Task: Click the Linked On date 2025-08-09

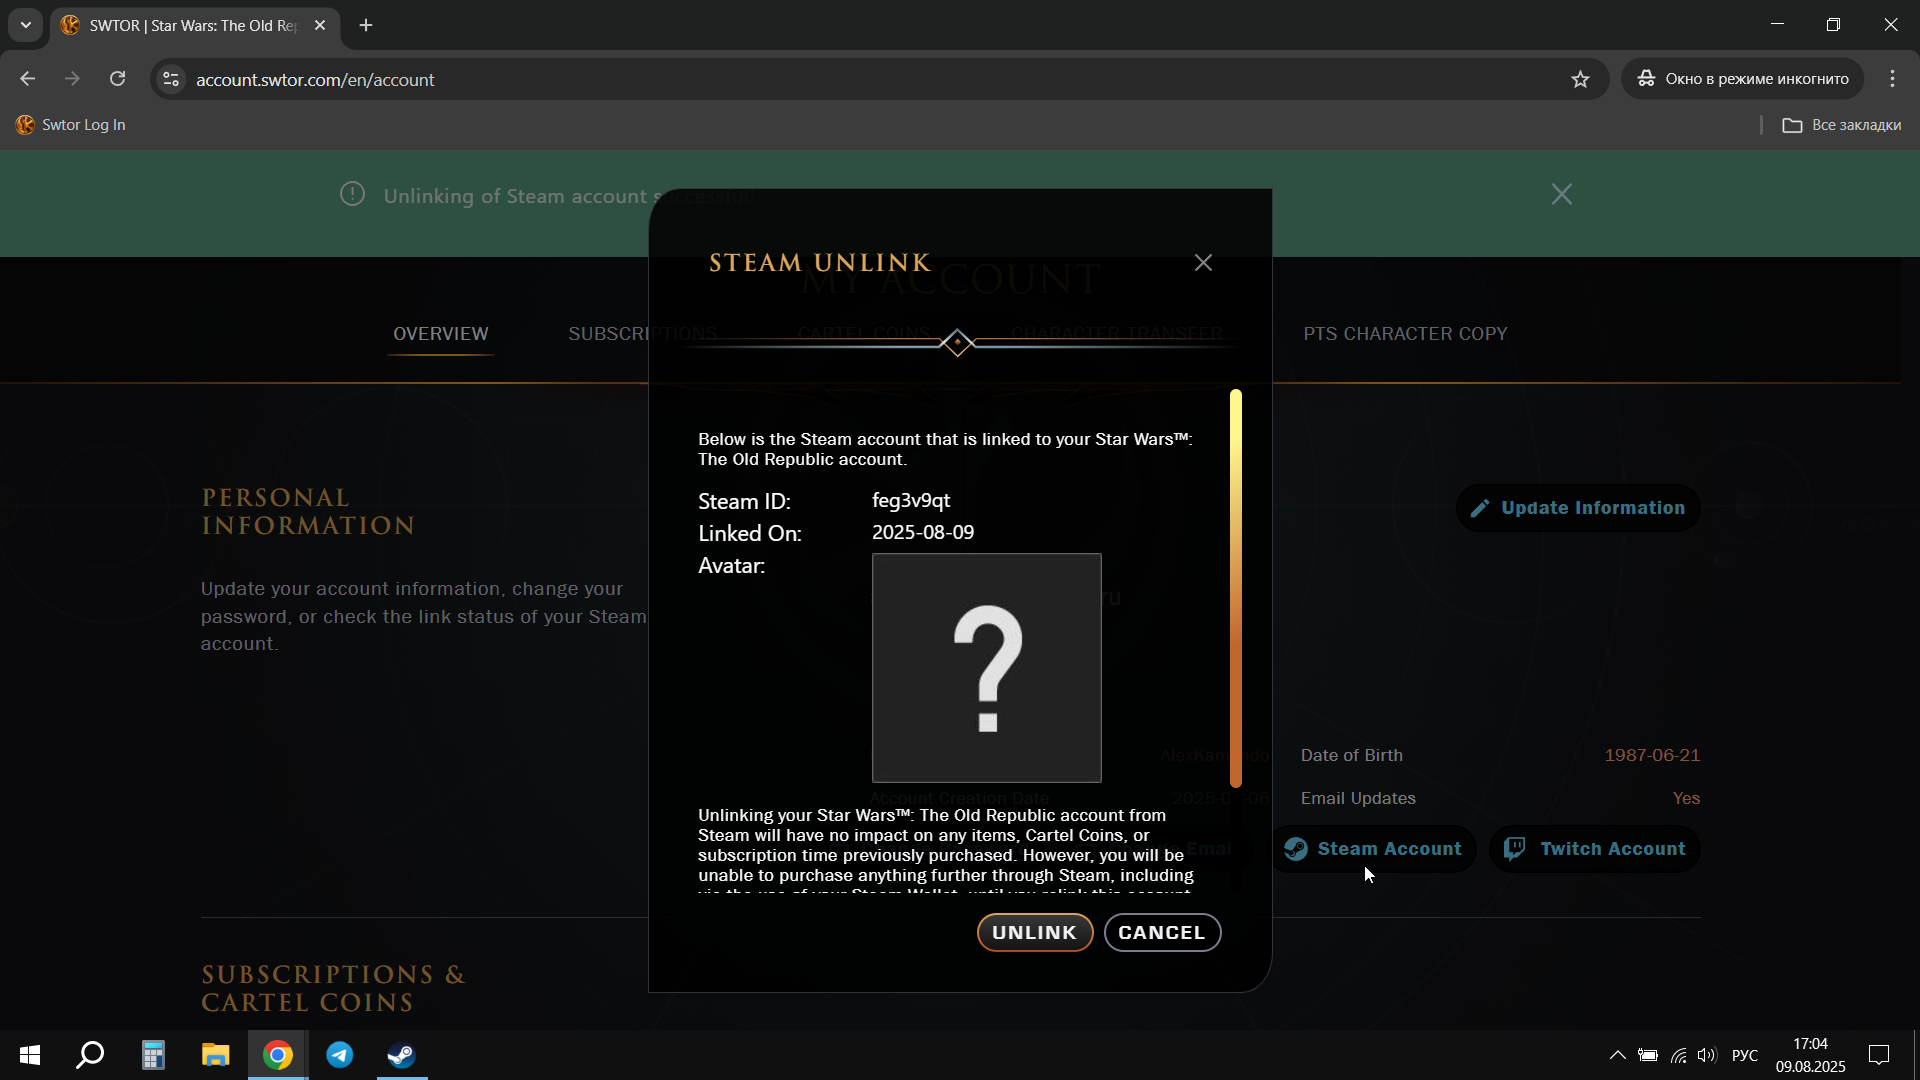Action: pyautogui.click(x=923, y=532)
